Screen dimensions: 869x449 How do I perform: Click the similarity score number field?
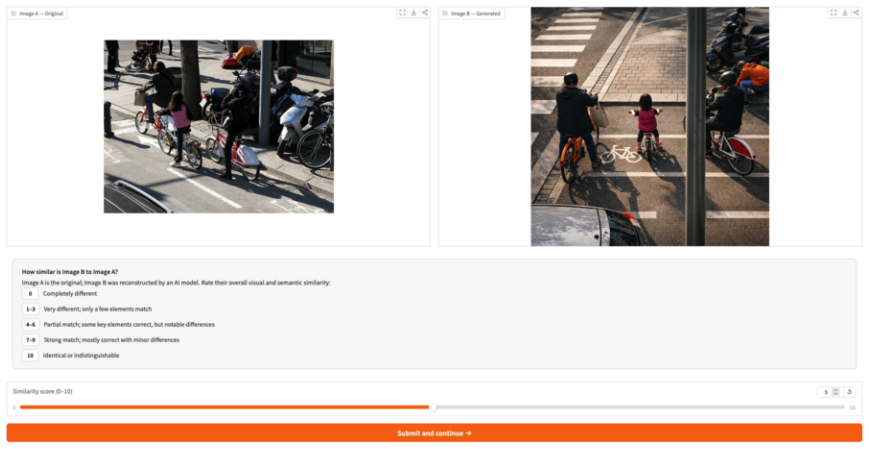tap(825, 392)
